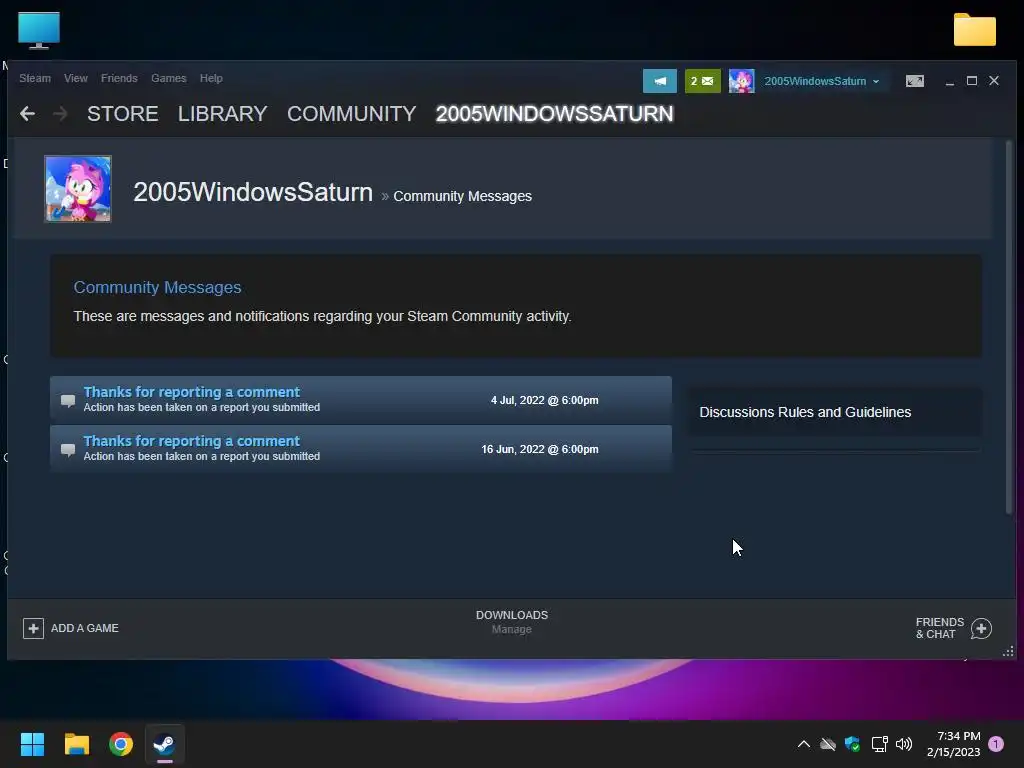The height and width of the screenshot is (768, 1024).
Task: Click the Friends & Chat plus bubble icon
Action: 981,628
